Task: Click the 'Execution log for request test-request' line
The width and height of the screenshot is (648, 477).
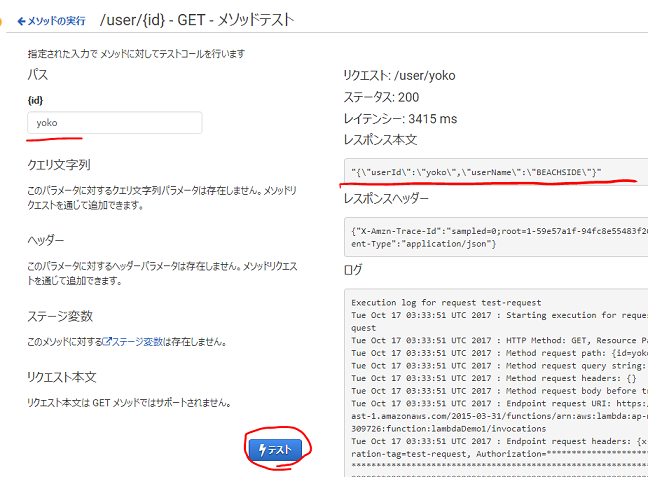Action: pyautogui.click(x=446, y=303)
